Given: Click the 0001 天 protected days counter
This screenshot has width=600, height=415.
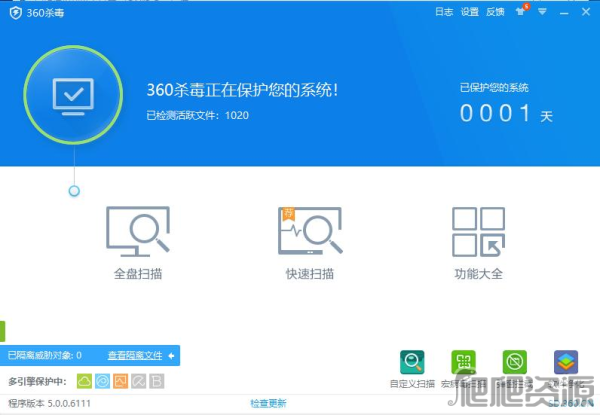Looking at the screenshot, I should coord(506,114).
